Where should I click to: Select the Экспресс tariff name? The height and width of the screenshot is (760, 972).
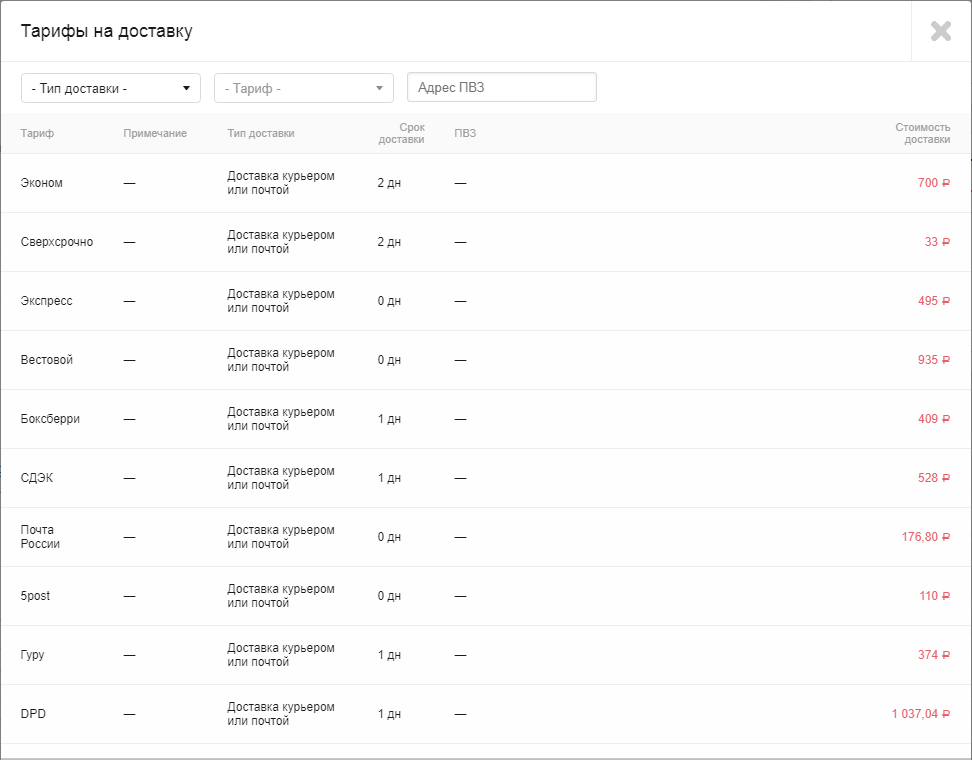click(46, 301)
